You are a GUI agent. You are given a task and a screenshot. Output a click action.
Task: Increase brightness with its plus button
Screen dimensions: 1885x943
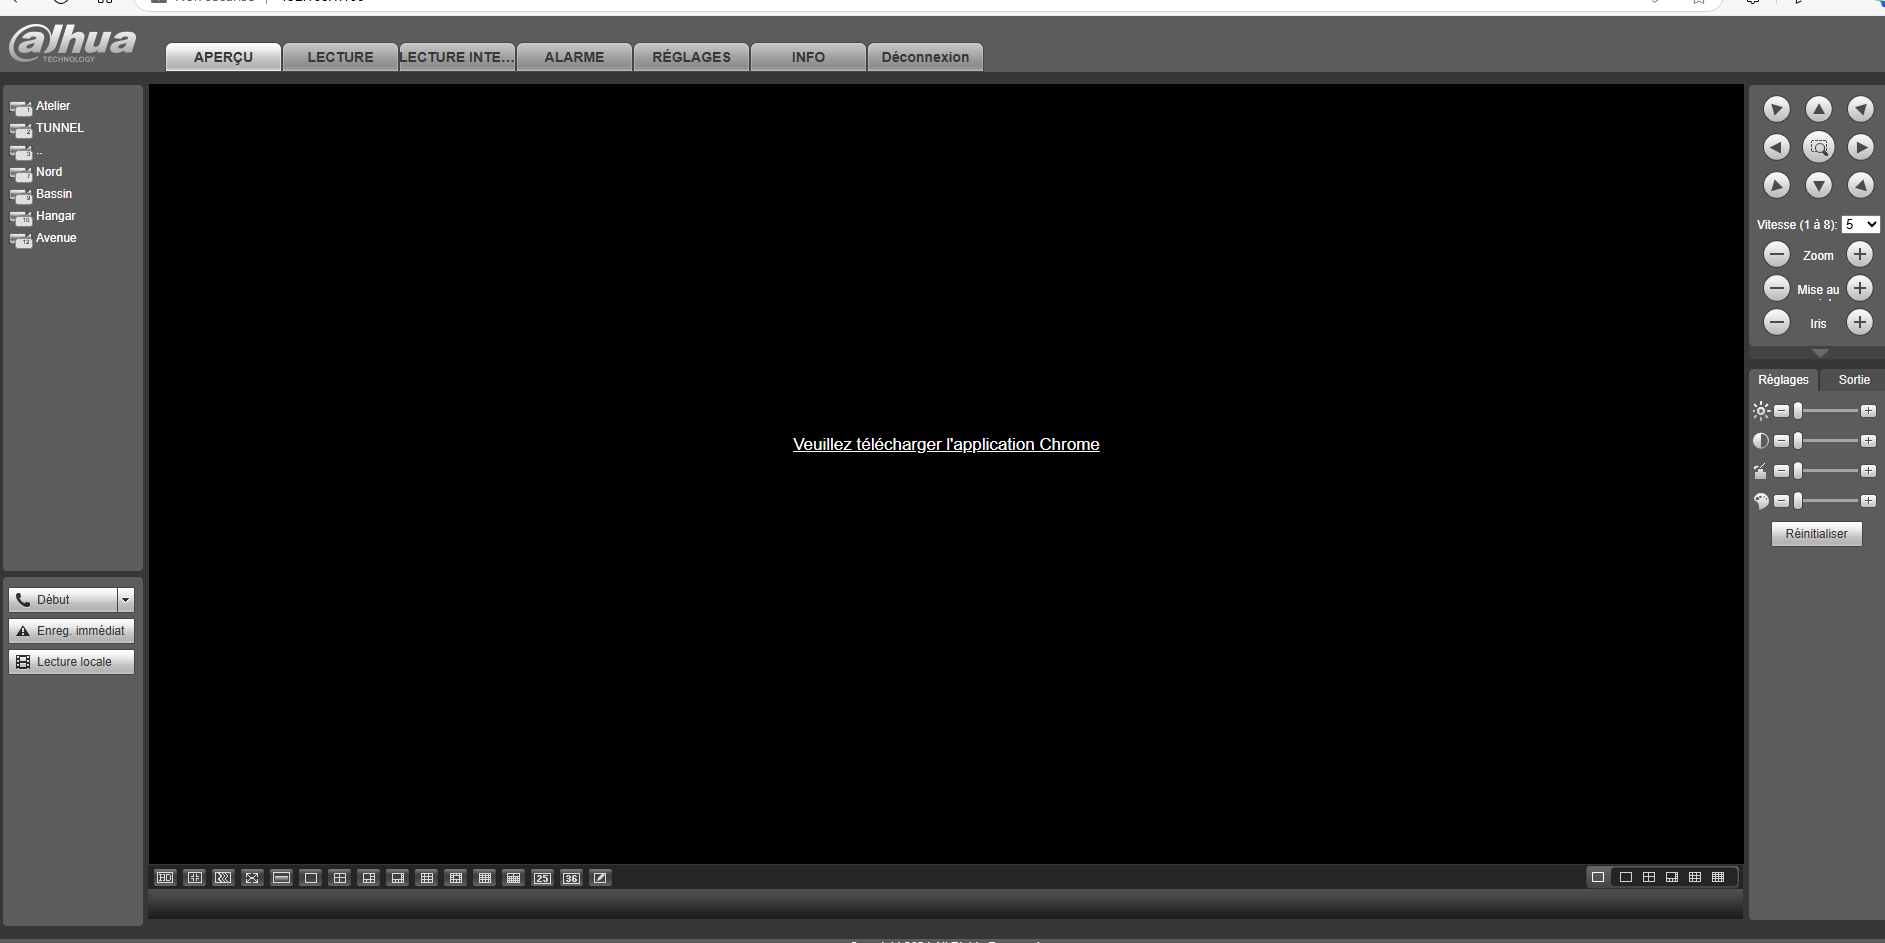pyautogui.click(x=1867, y=411)
